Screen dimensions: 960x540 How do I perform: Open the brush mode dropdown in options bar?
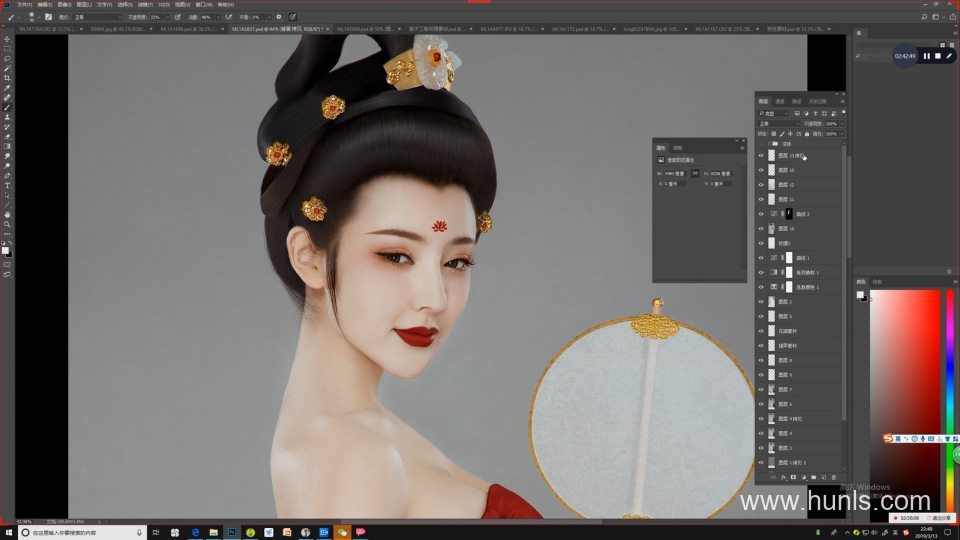98,17
